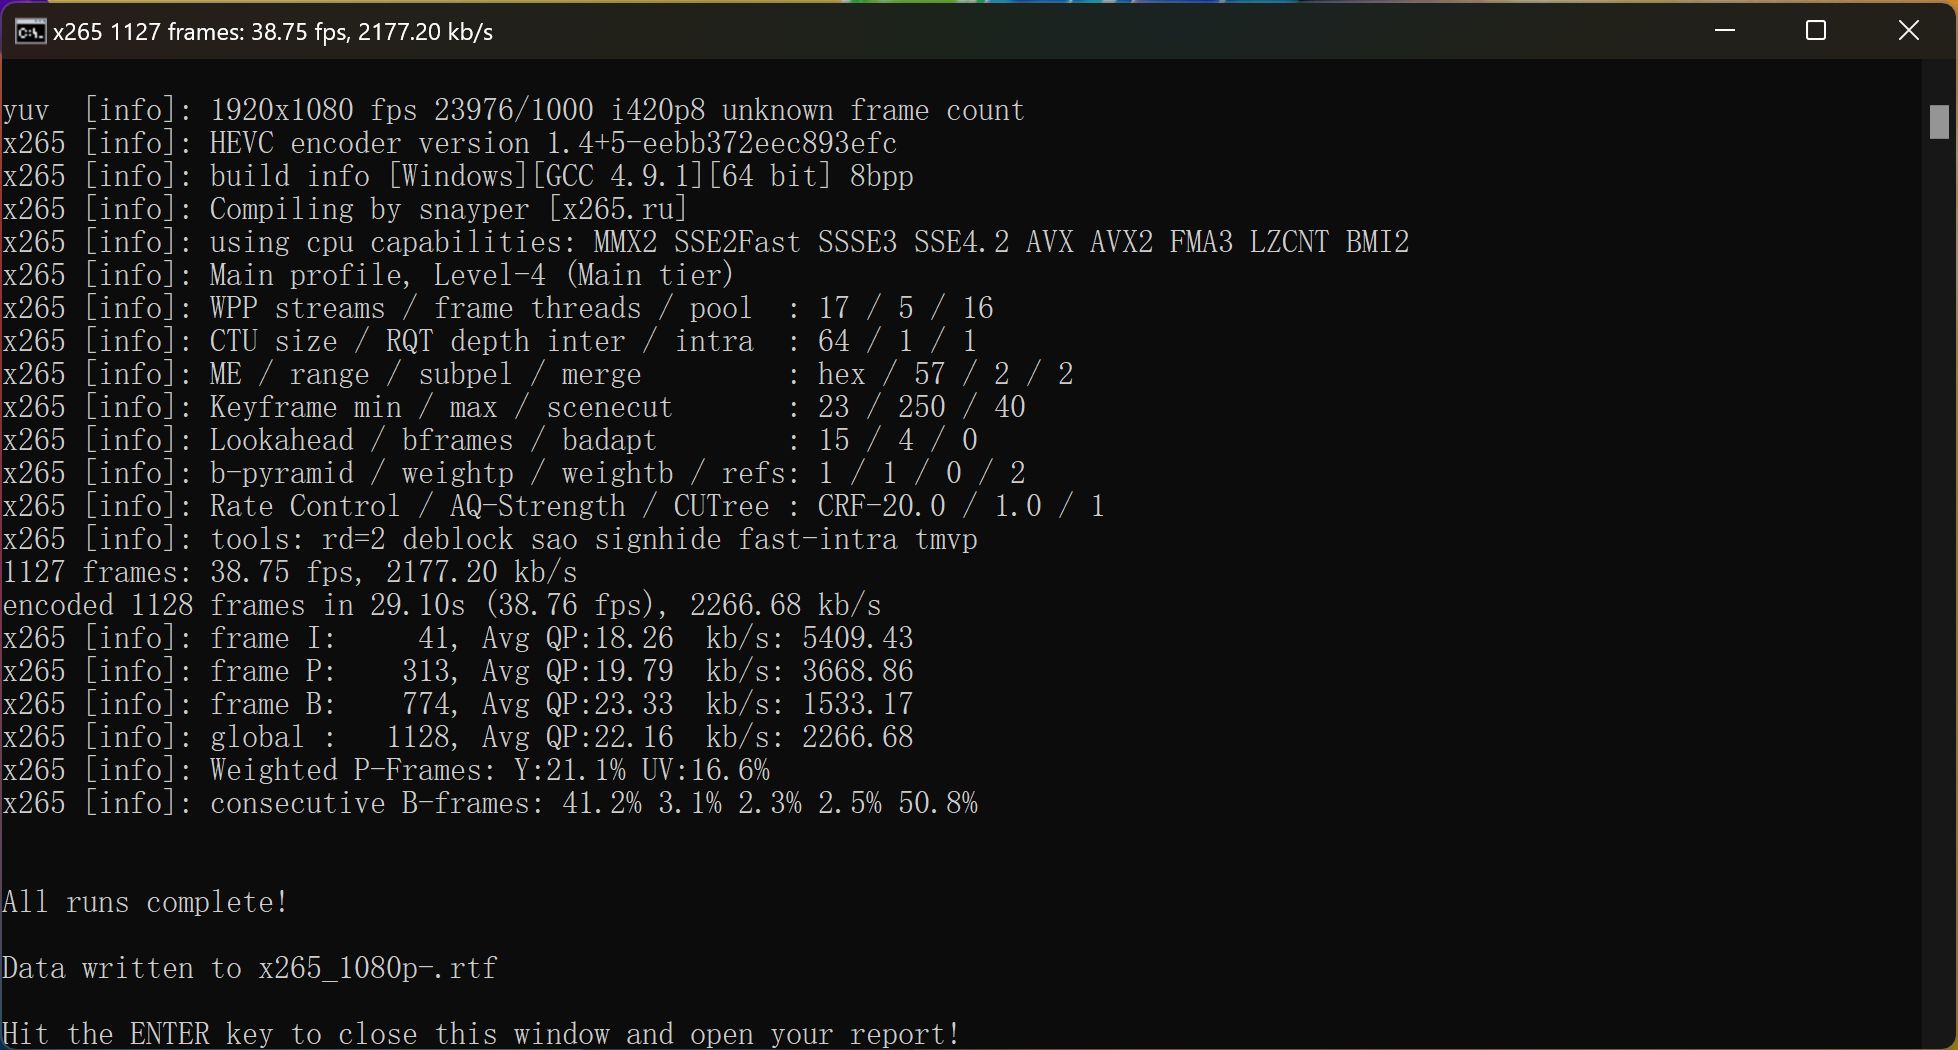Click the console icon in title bar

(x=30, y=32)
